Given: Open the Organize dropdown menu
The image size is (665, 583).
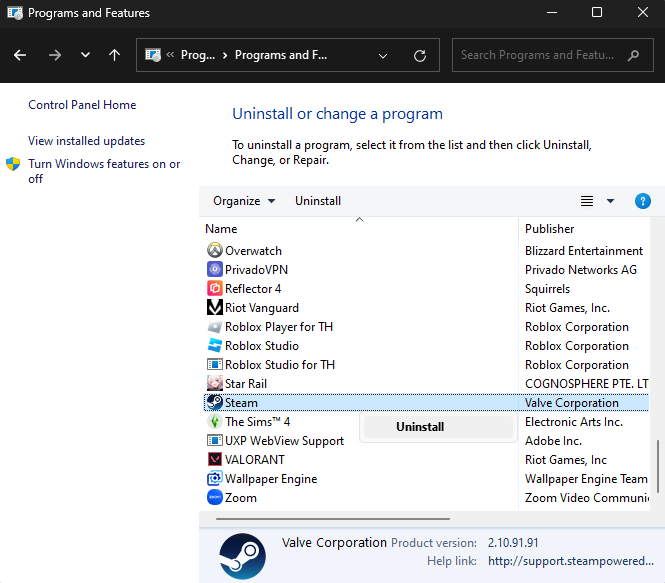Looking at the screenshot, I should (244, 201).
